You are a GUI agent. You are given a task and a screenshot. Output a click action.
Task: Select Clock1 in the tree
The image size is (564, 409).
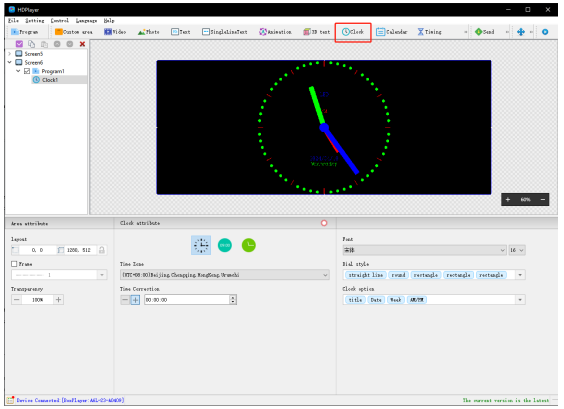pos(50,80)
